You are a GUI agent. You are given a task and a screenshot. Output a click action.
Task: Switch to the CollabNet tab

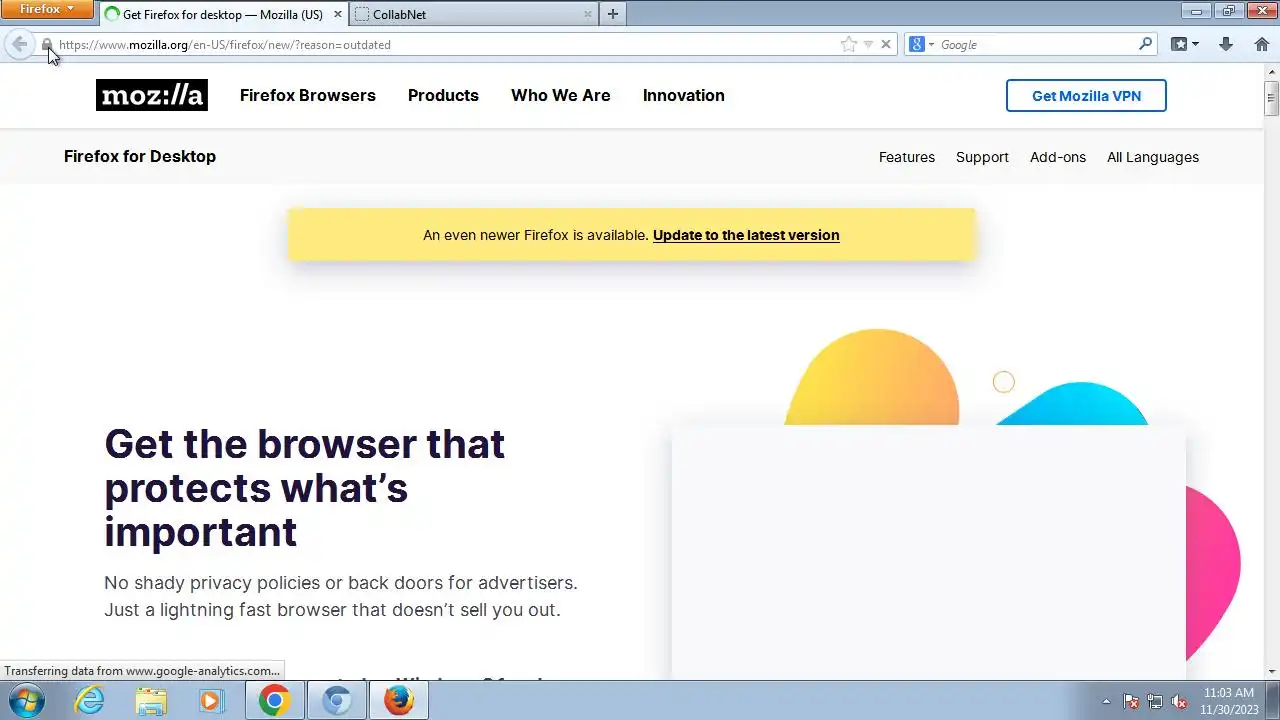pos(475,14)
